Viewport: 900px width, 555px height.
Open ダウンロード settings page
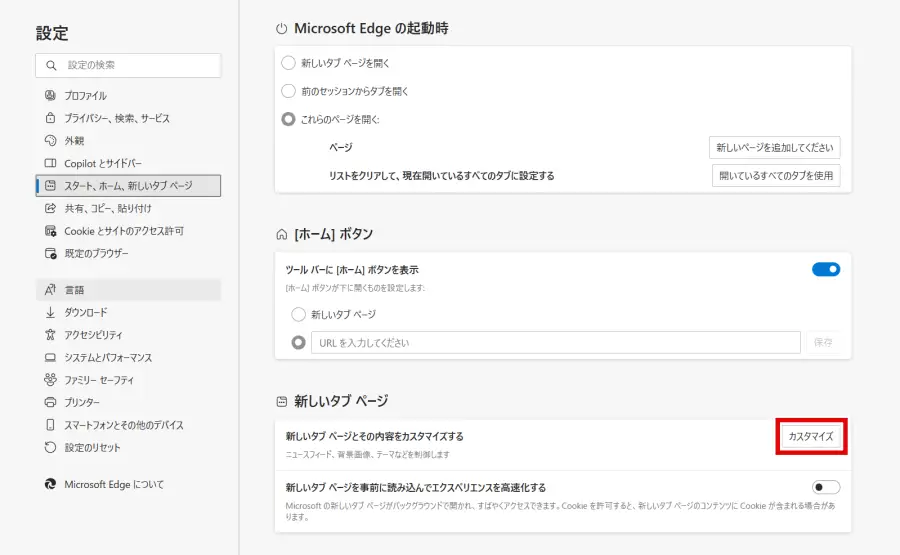click(128, 312)
